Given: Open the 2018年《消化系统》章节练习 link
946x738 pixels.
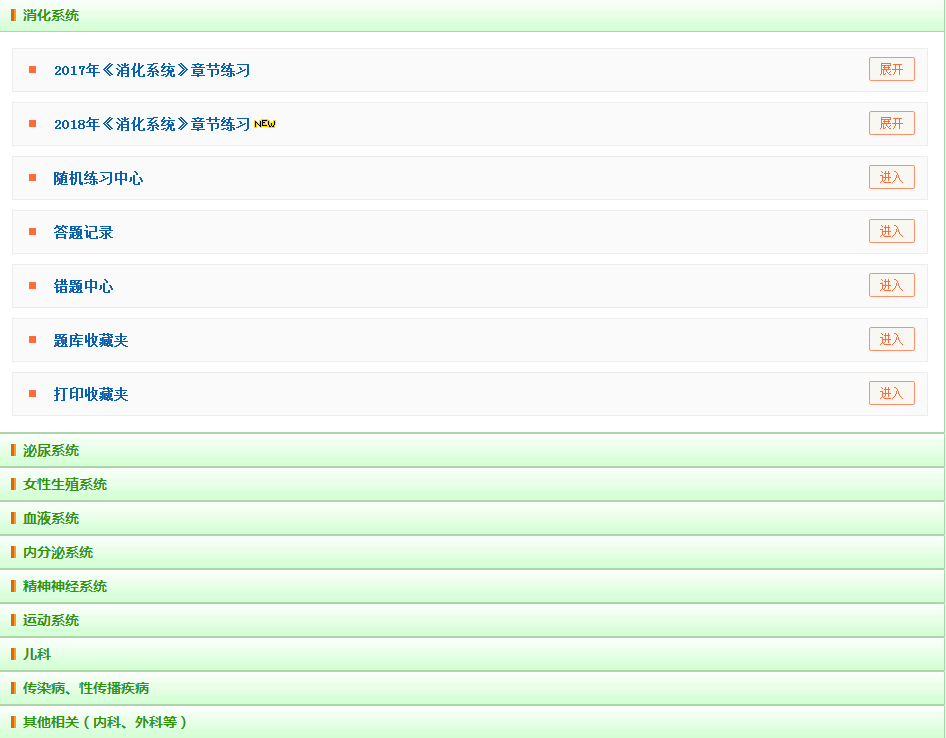Looking at the screenshot, I should pos(152,124).
